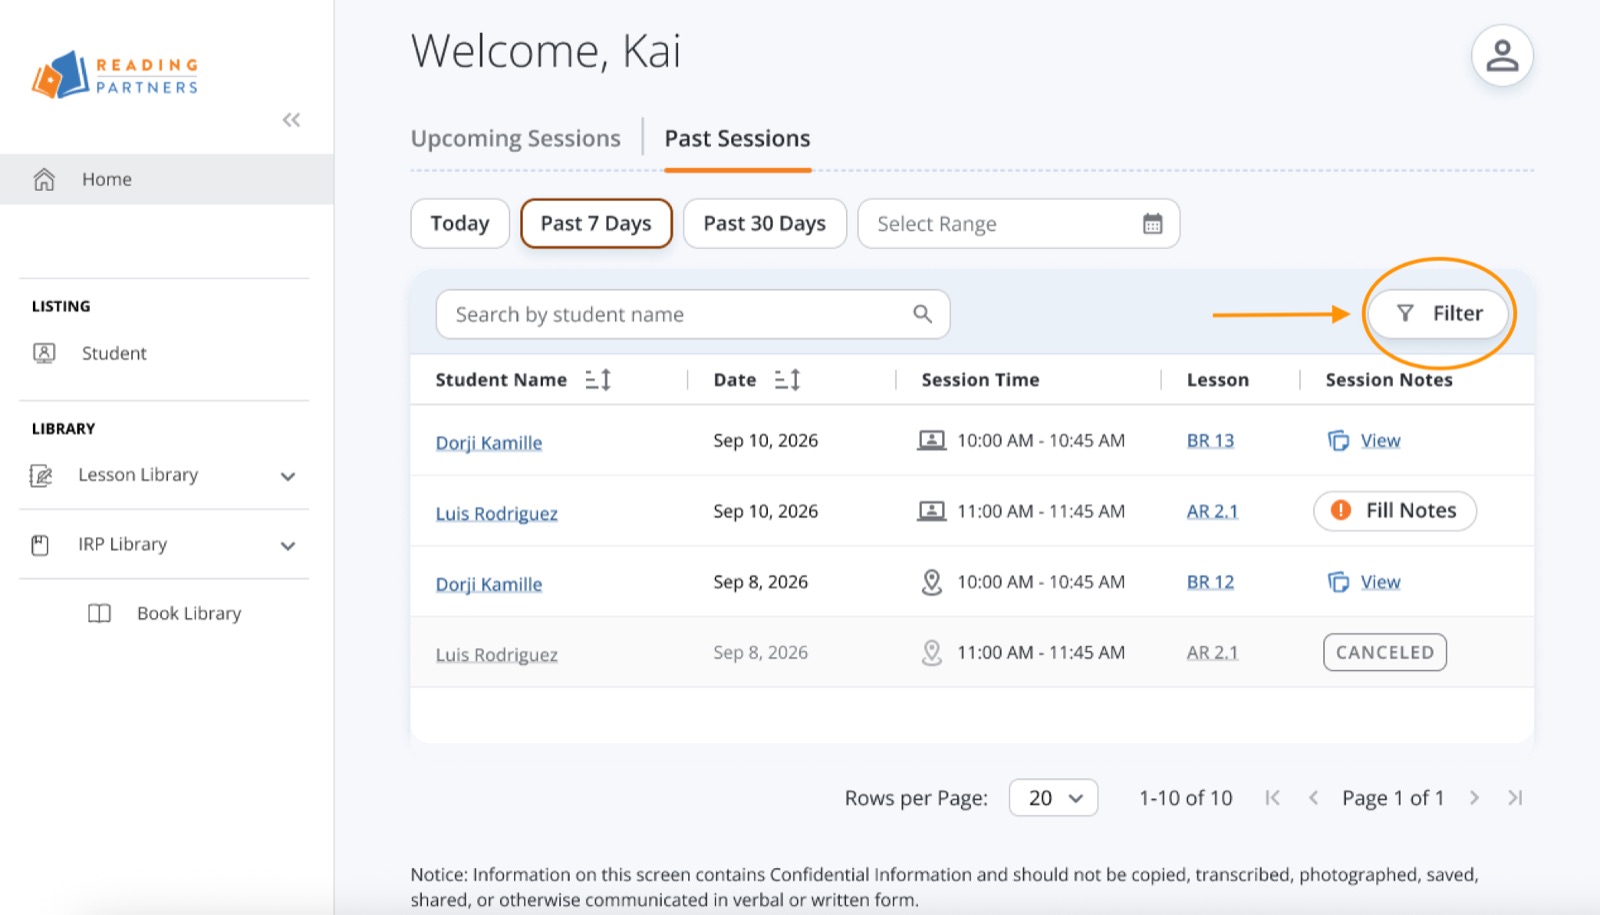The width and height of the screenshot is (1600, 915).
Task: Go to previous page arrow
Action: click(1313, 798)
